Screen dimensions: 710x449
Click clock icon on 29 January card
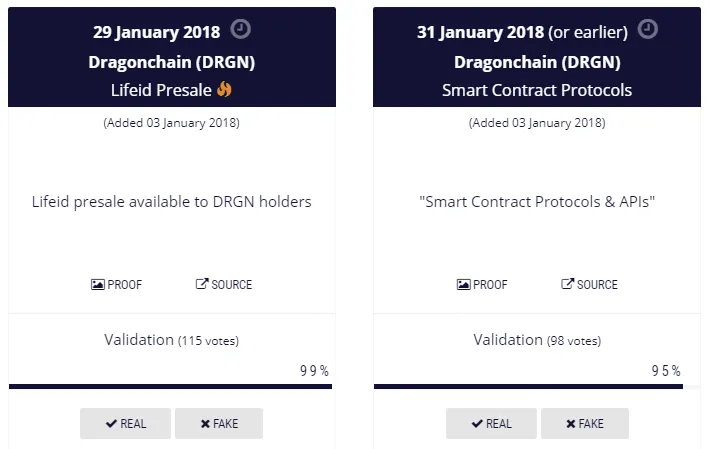(x=240, y=29)
